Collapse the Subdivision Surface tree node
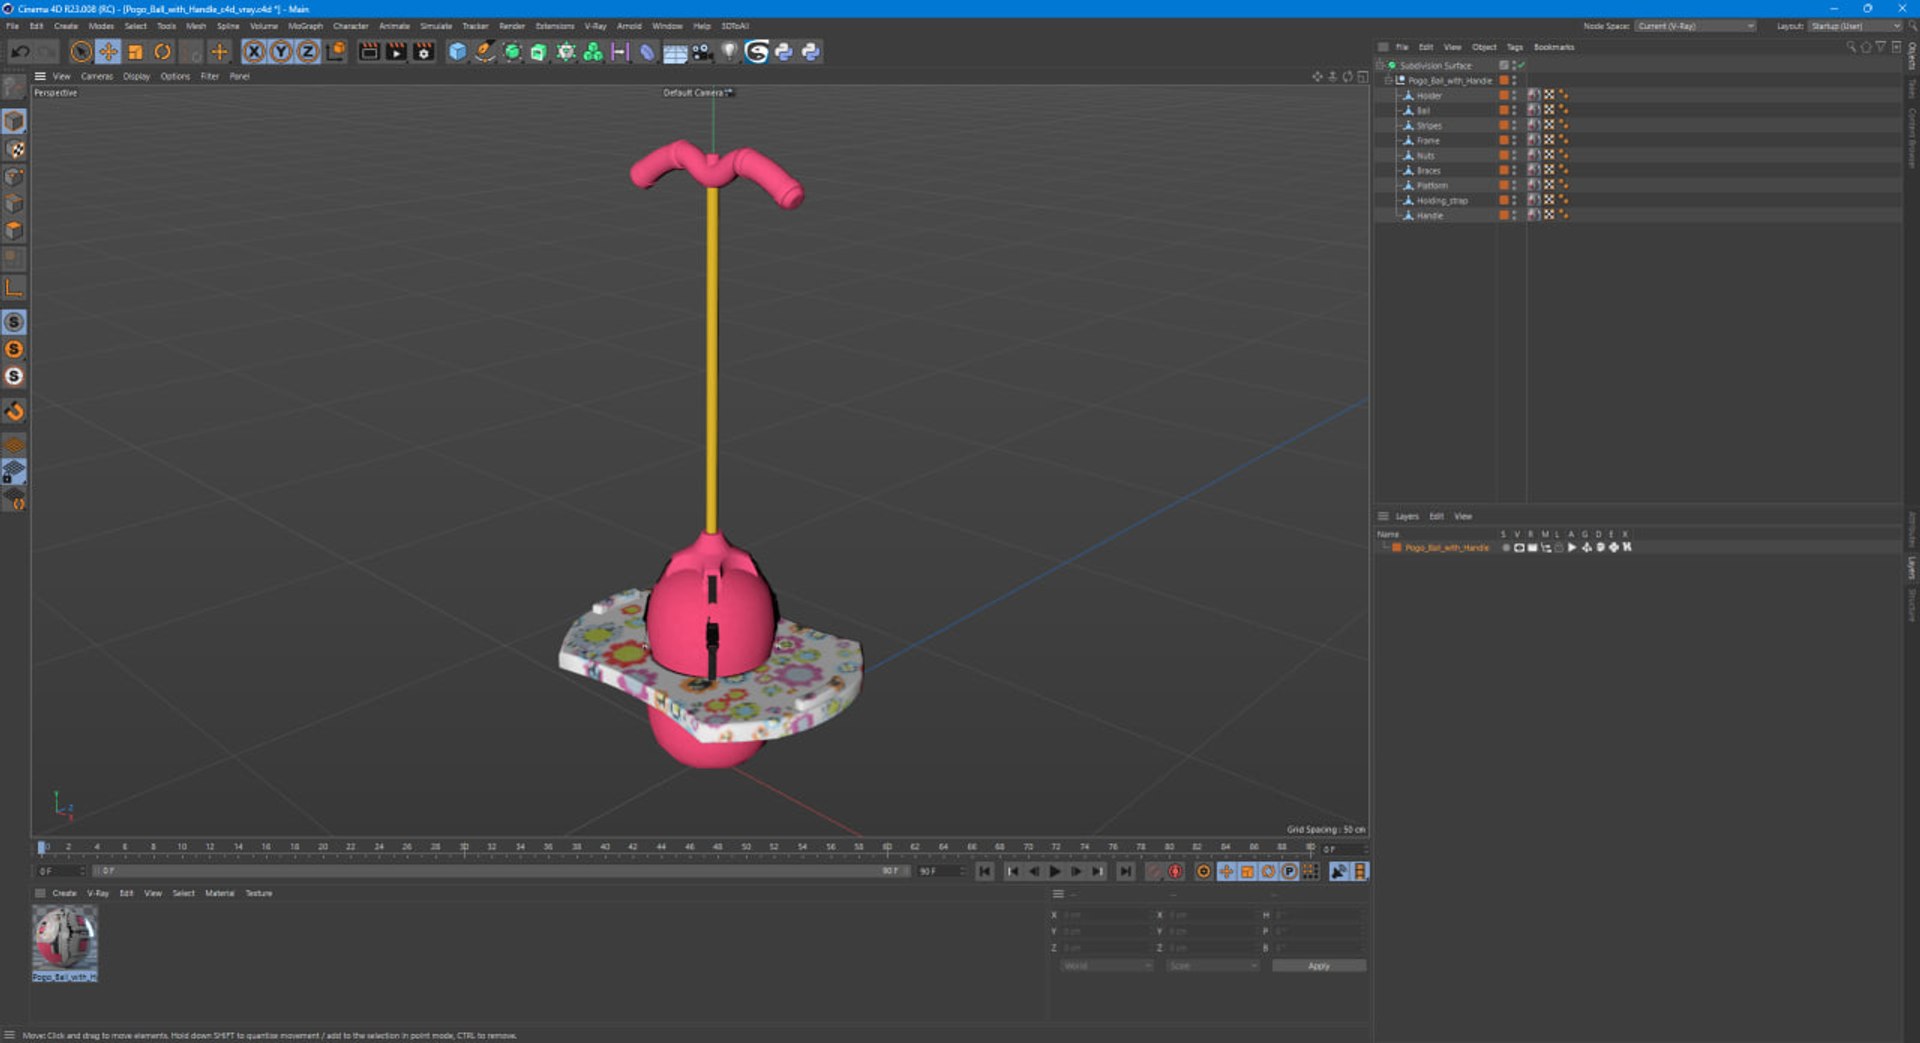1920x1043 pixels. 1380,66
